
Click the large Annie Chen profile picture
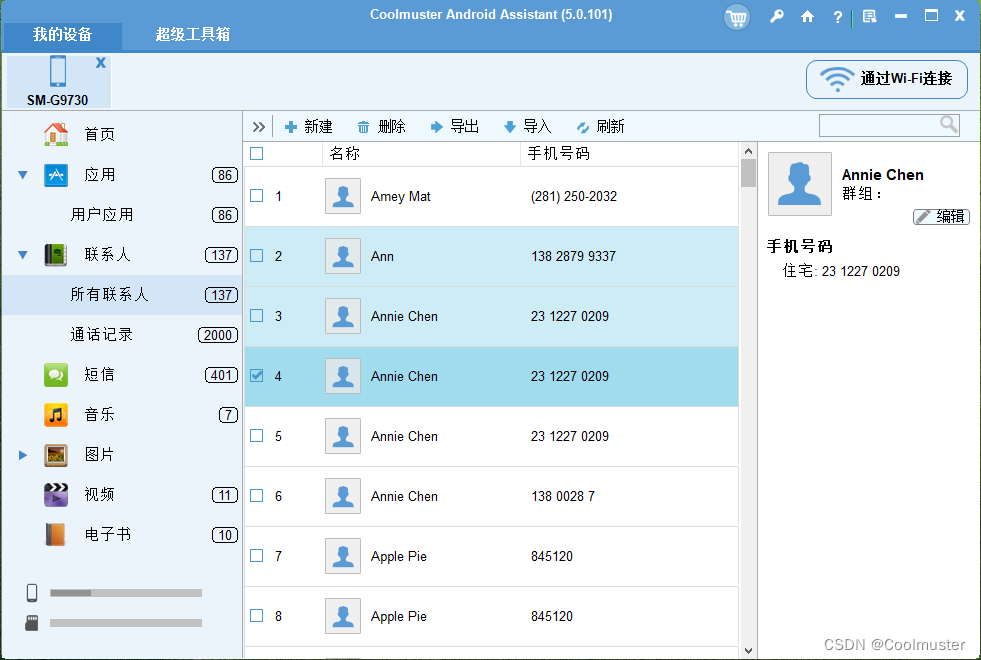pos(800,184)
